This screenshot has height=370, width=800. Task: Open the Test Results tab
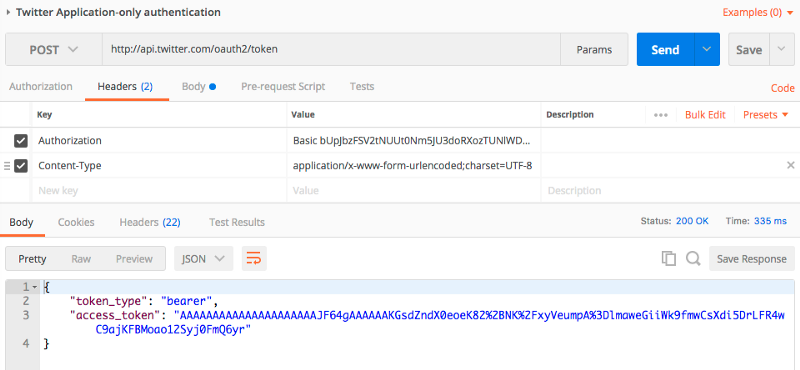coord(237,222)
